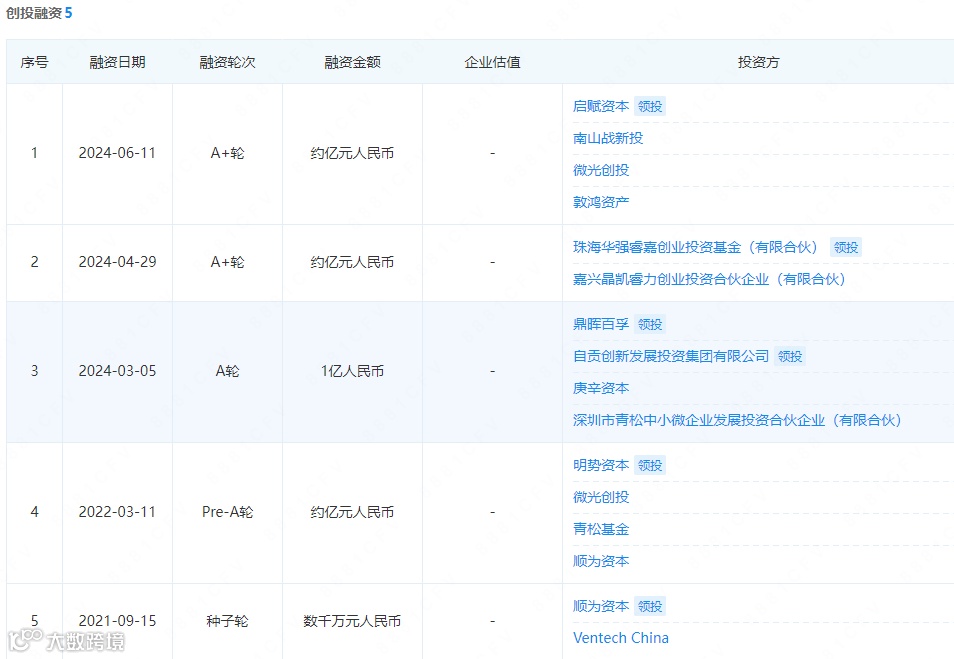Click serial number 1 cell
The height and width of the screenshot is (659, 954).
(34, 153)
